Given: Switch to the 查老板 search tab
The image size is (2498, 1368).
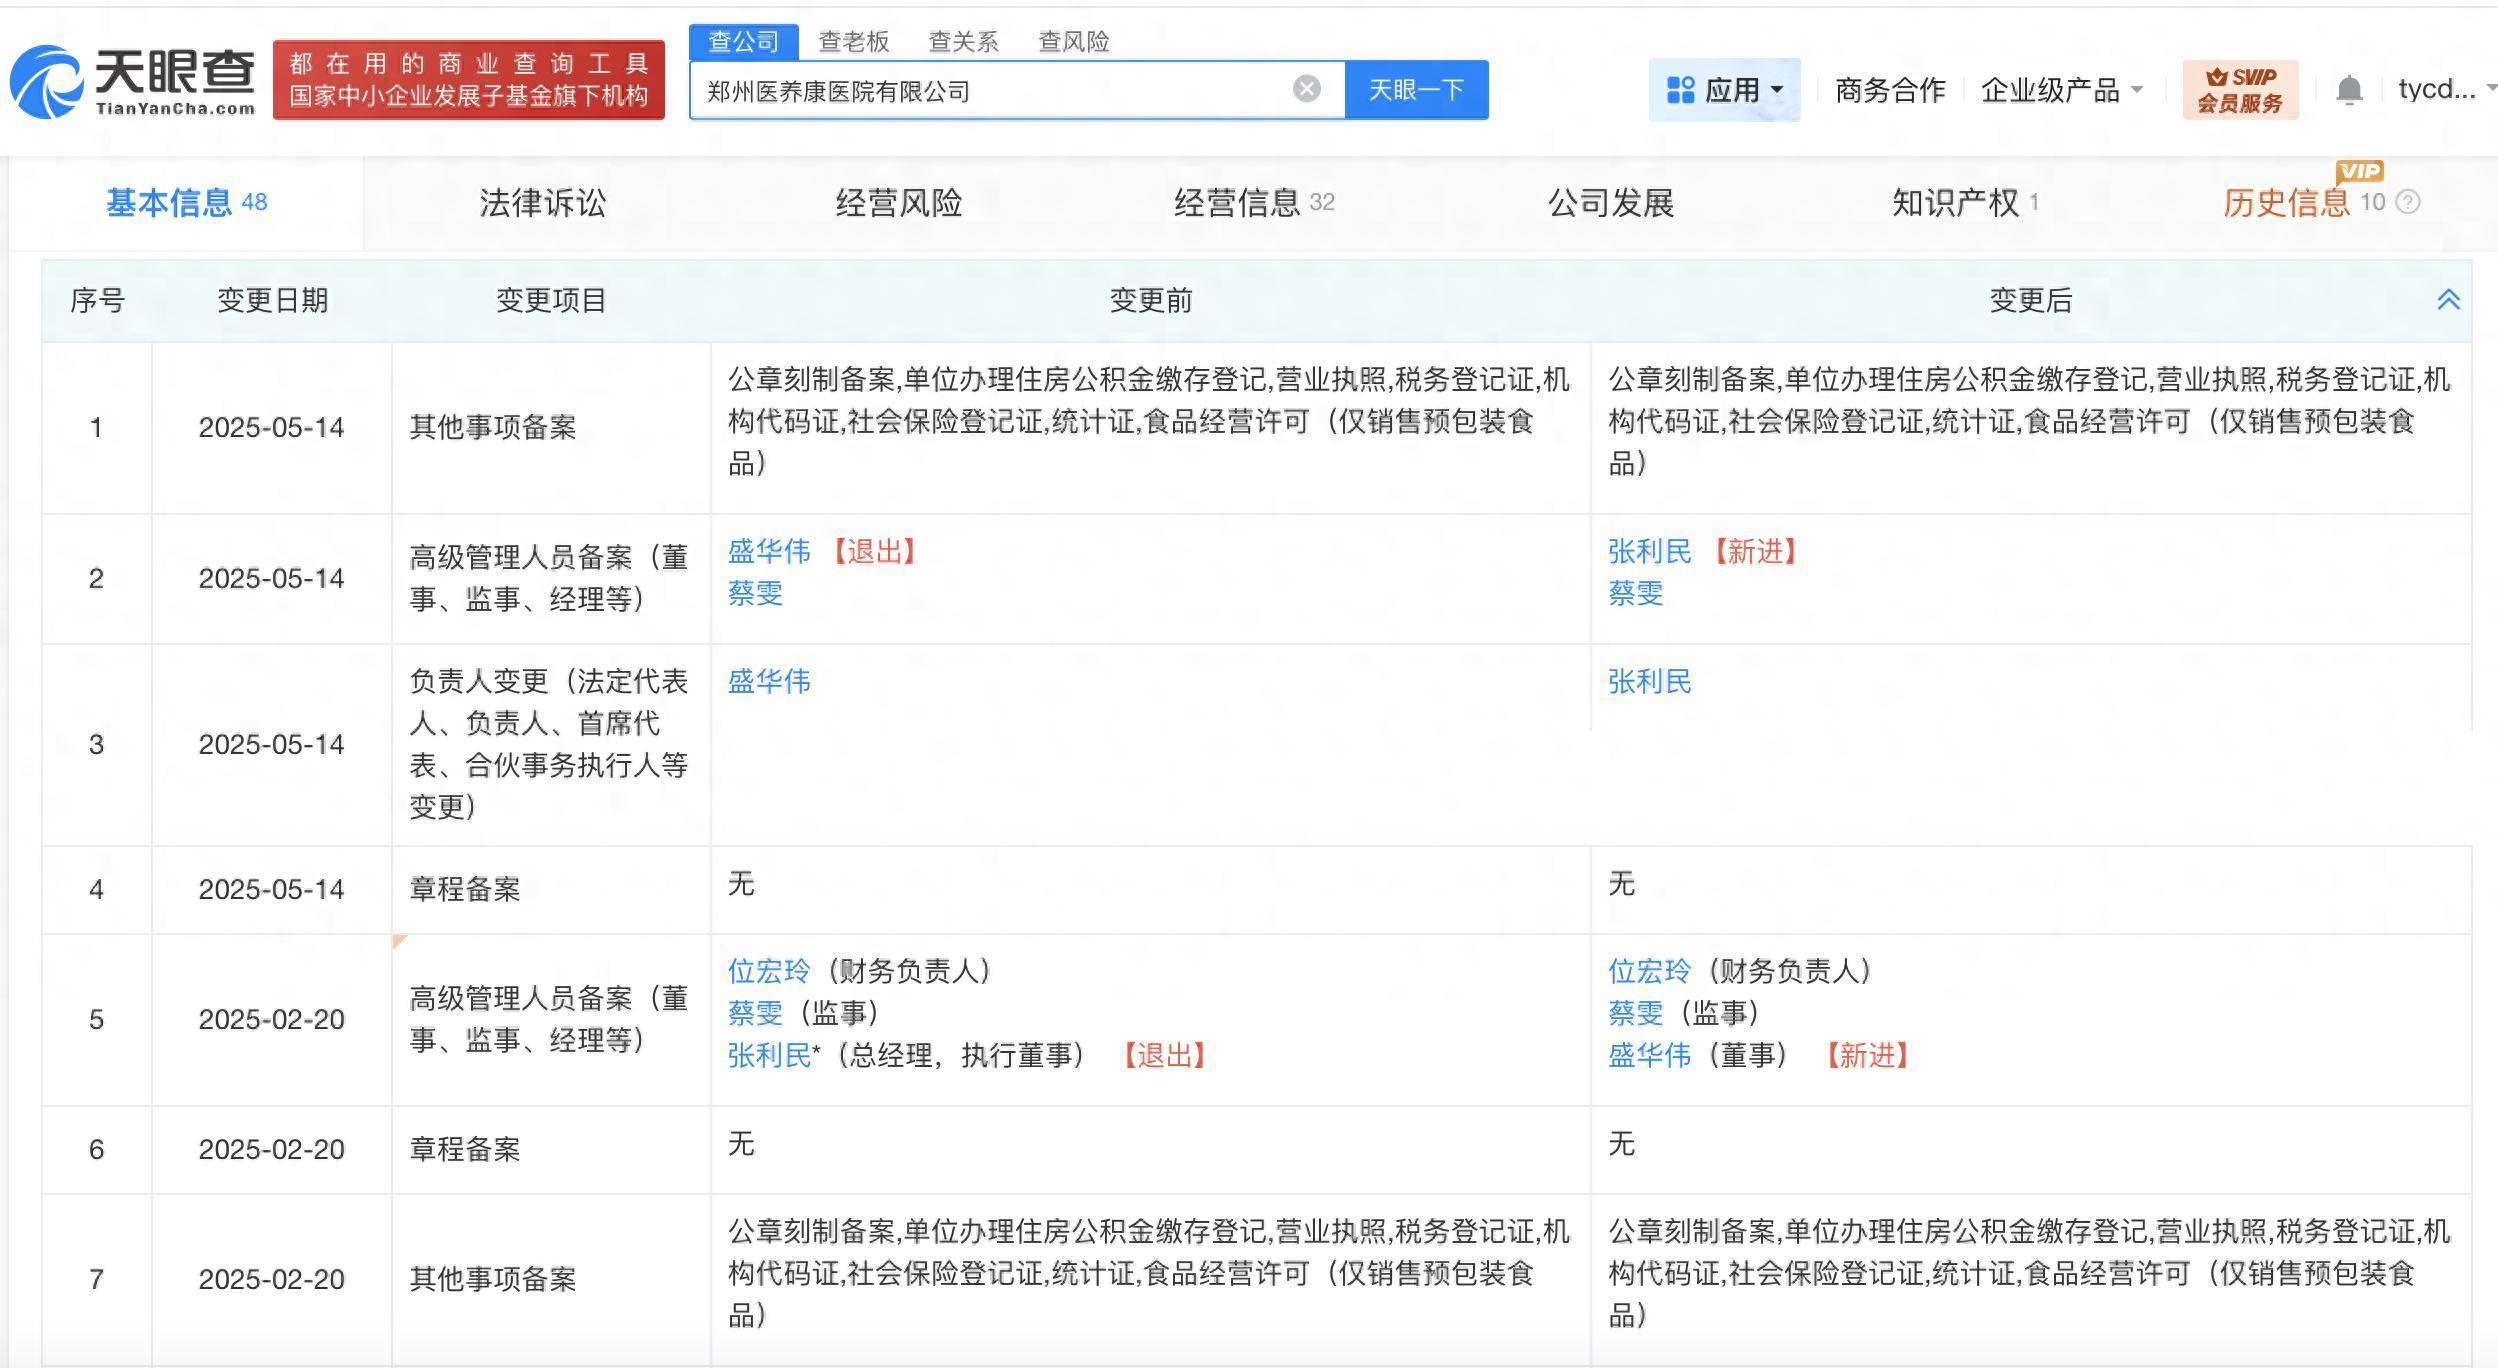Looking at the screenshot, I should [853, 41].
